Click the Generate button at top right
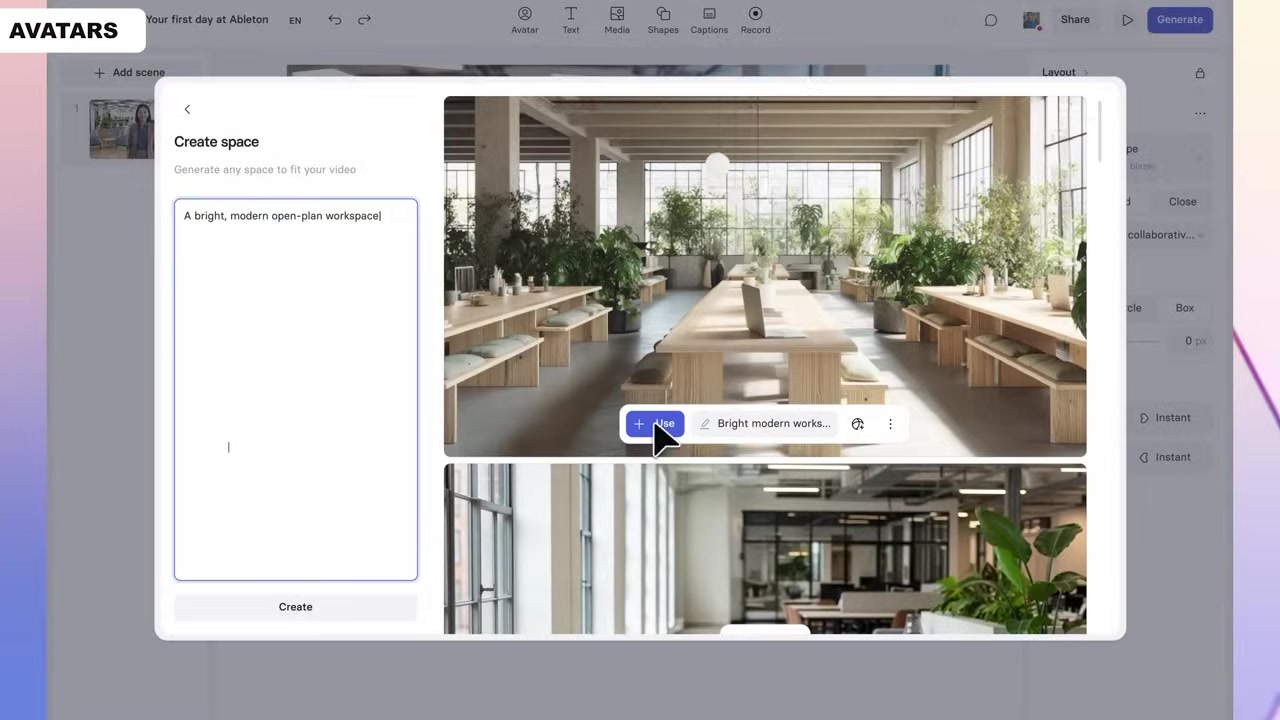This screenshot has height=720, width=1280. pyautogui.click(x=1180, y=20)
